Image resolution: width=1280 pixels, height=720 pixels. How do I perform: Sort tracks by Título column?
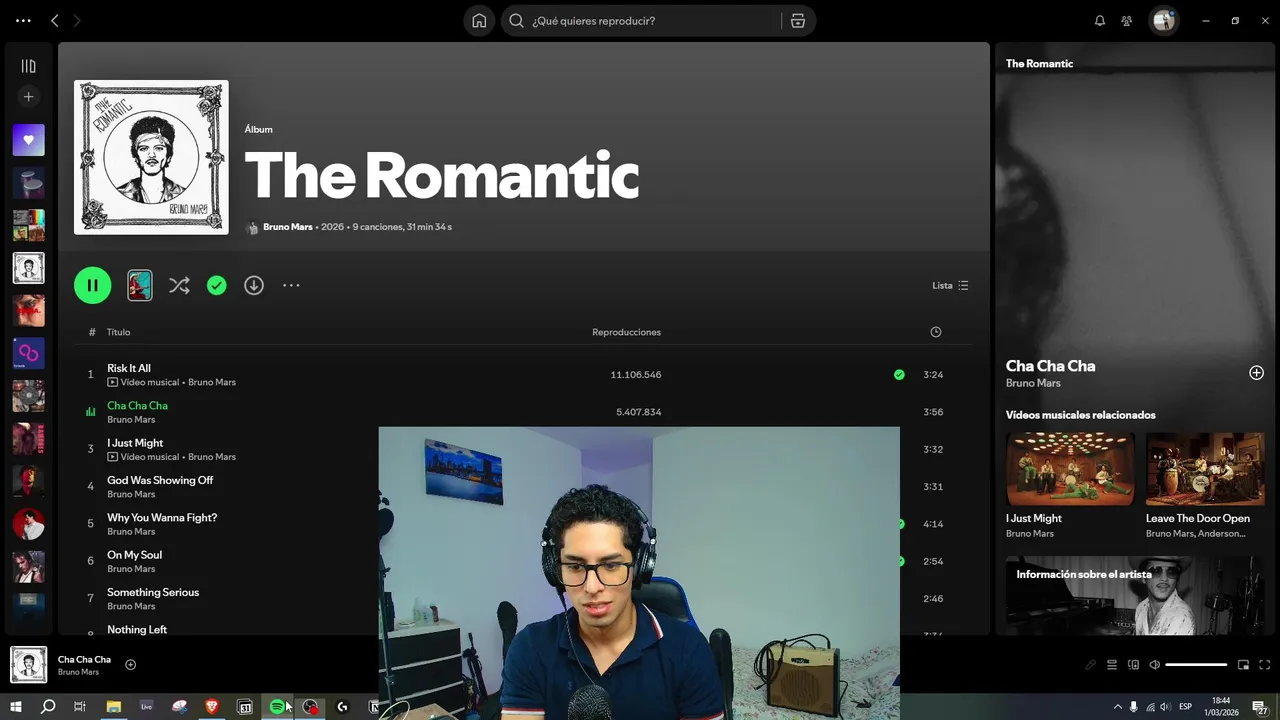pyautogui.click(x=118, y=332)
